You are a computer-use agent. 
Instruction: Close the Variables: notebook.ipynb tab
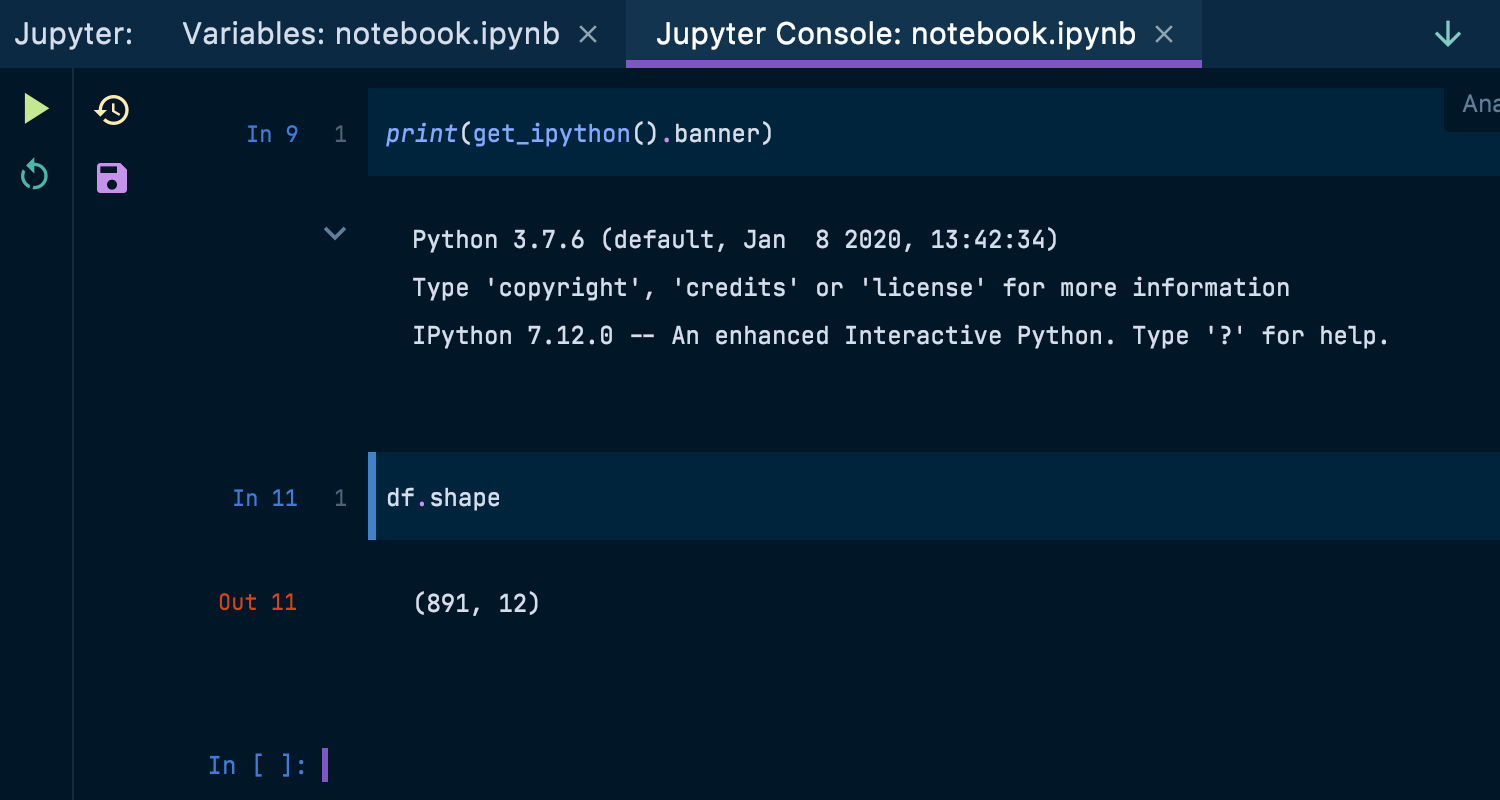point(589,35)
